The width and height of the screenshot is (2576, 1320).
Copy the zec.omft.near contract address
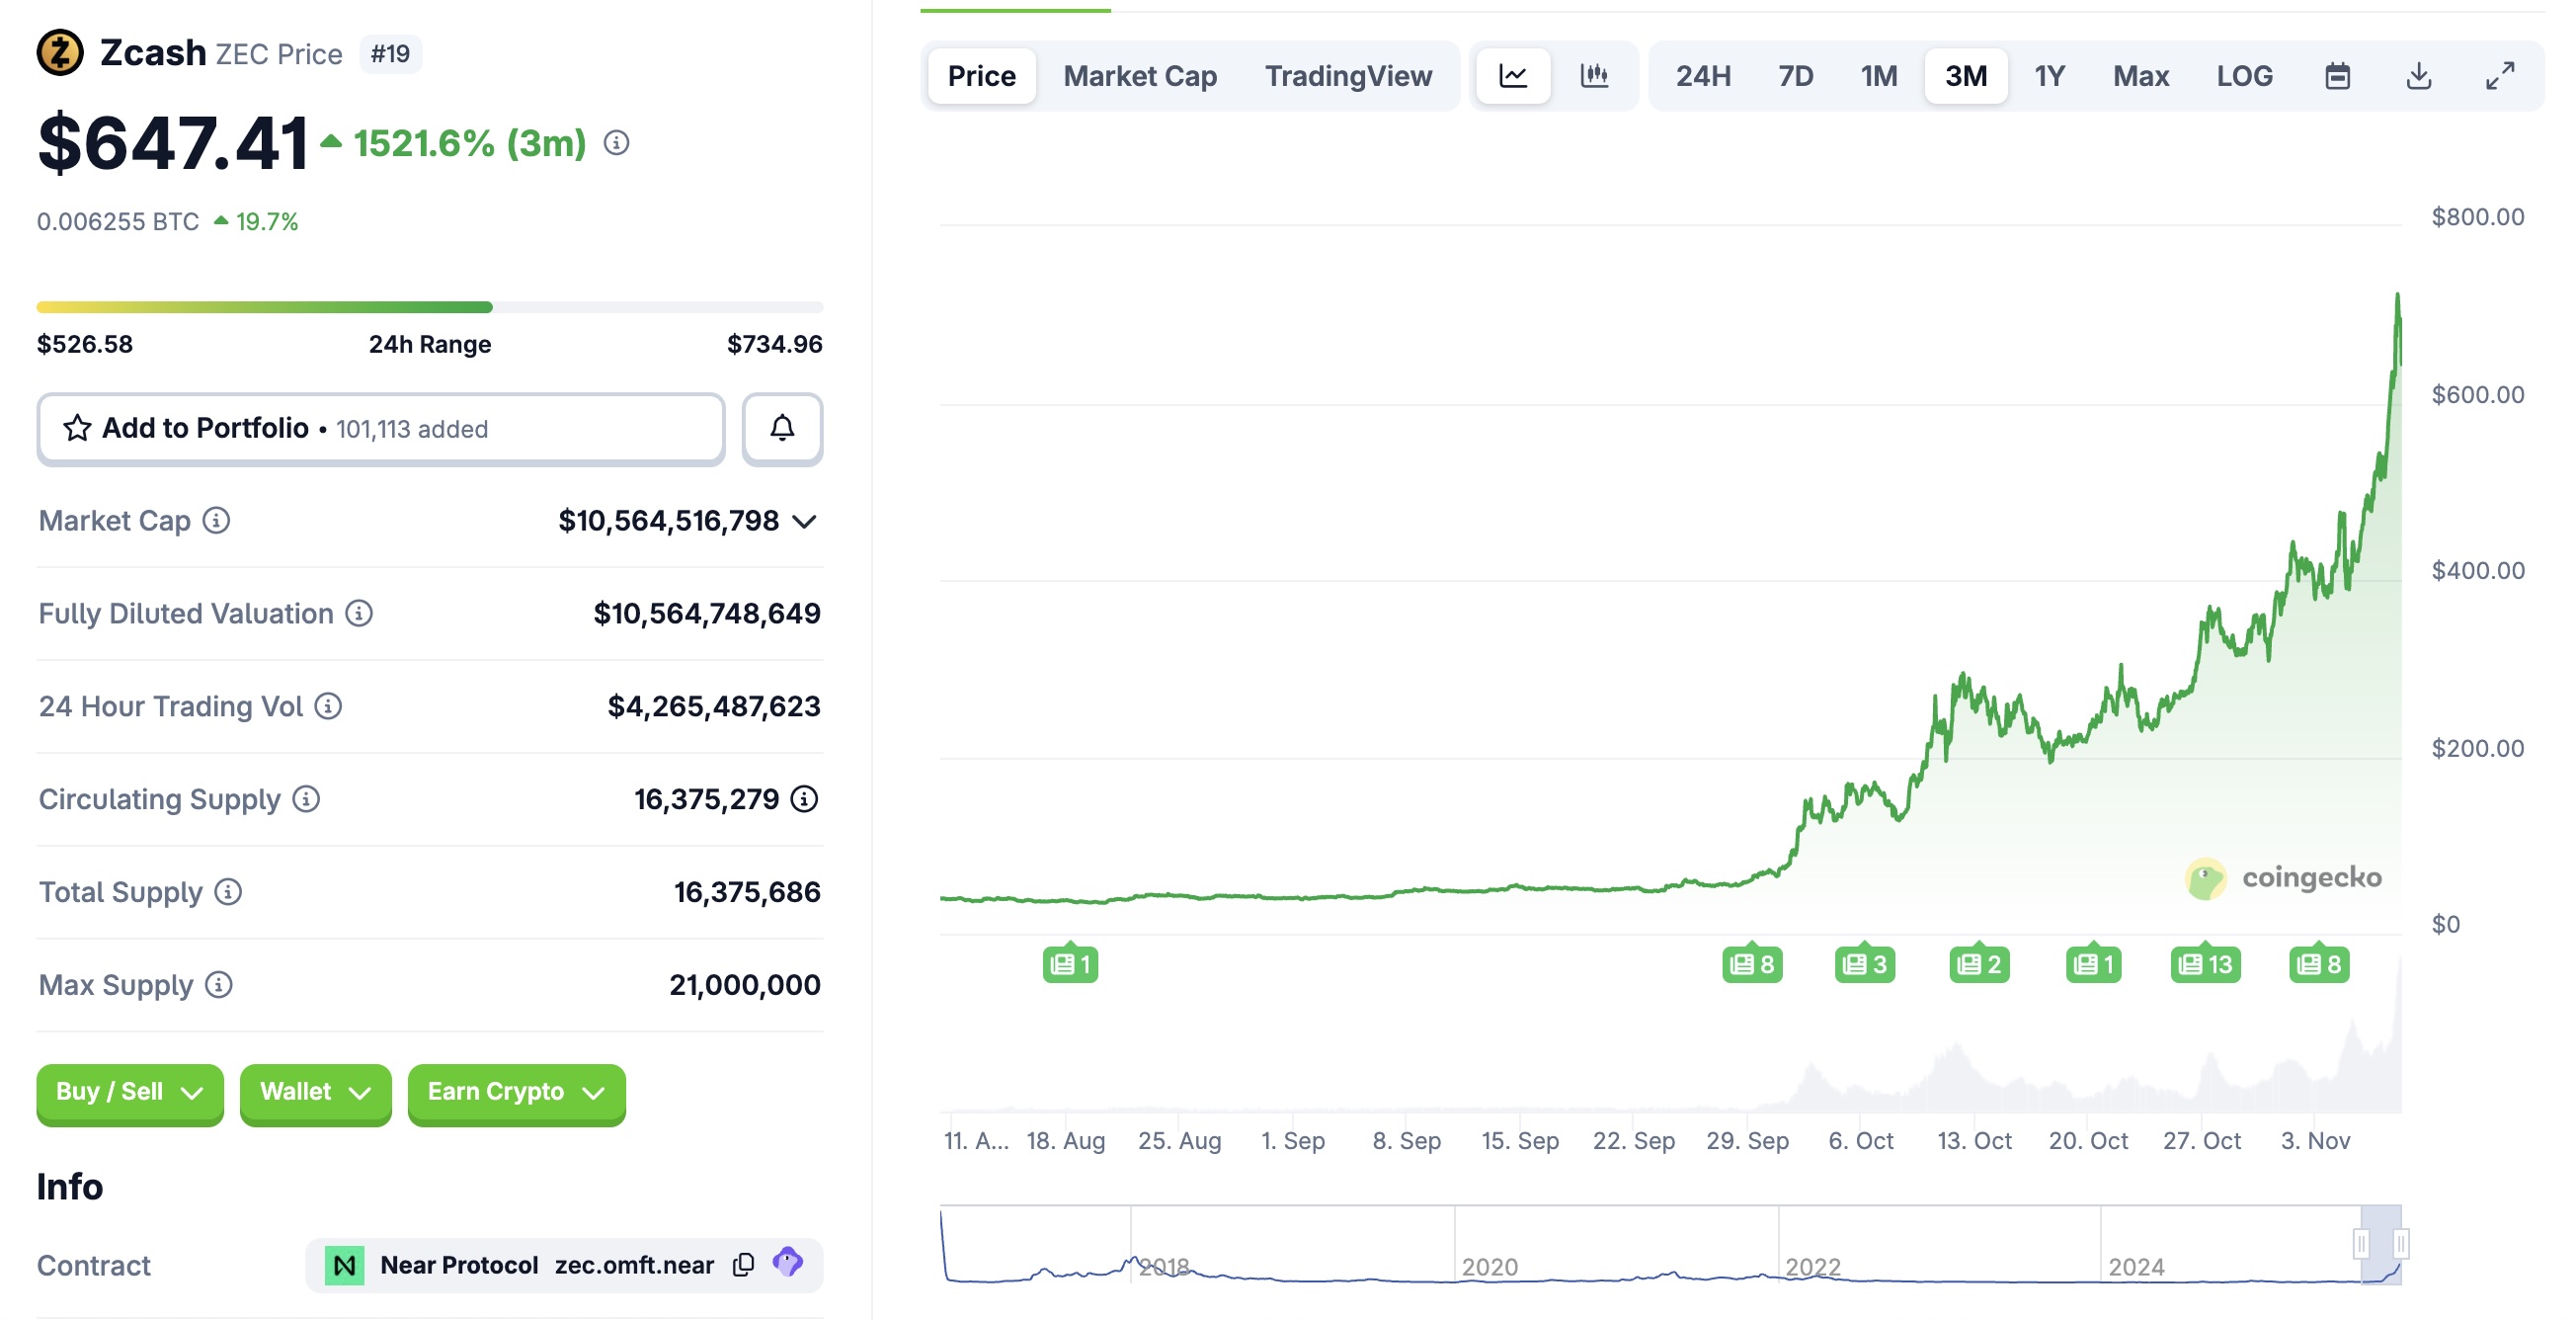(x=743, y=1265)
